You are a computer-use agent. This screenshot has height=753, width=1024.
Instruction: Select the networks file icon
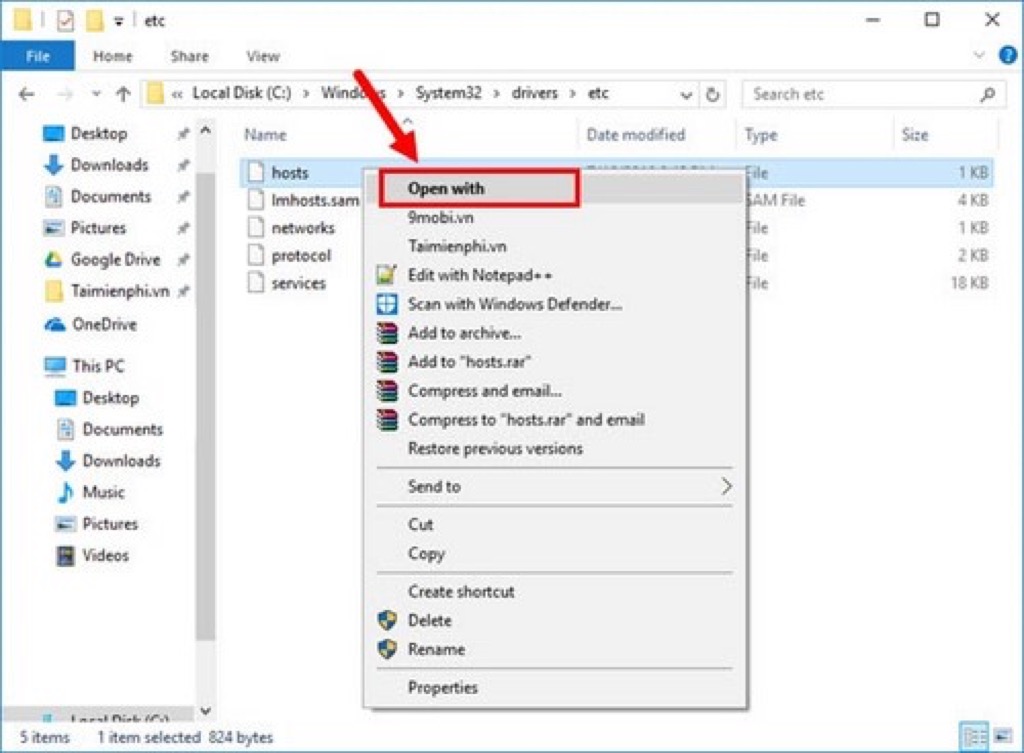click(256, 227)
